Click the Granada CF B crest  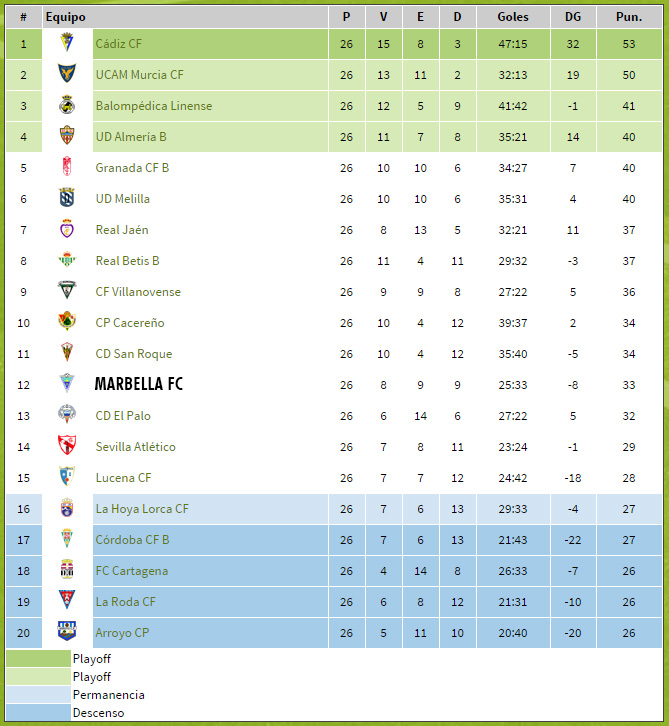pos(67,167)
